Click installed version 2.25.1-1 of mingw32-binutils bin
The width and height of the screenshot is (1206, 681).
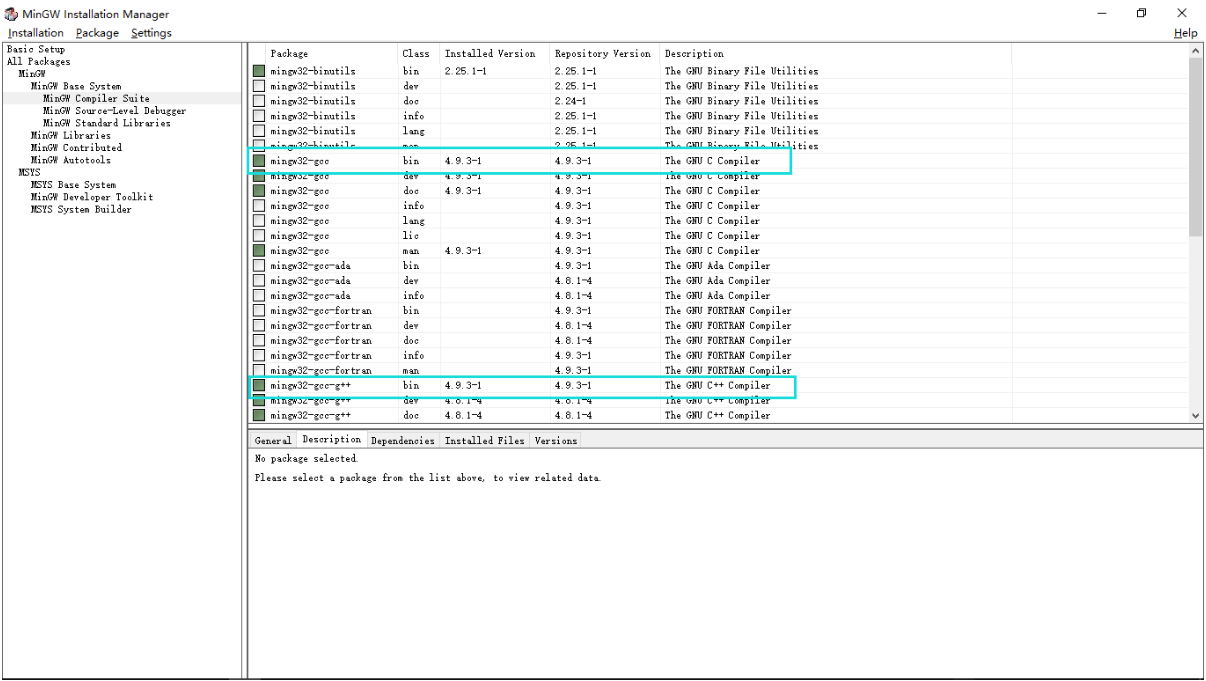tap(466, 71)
